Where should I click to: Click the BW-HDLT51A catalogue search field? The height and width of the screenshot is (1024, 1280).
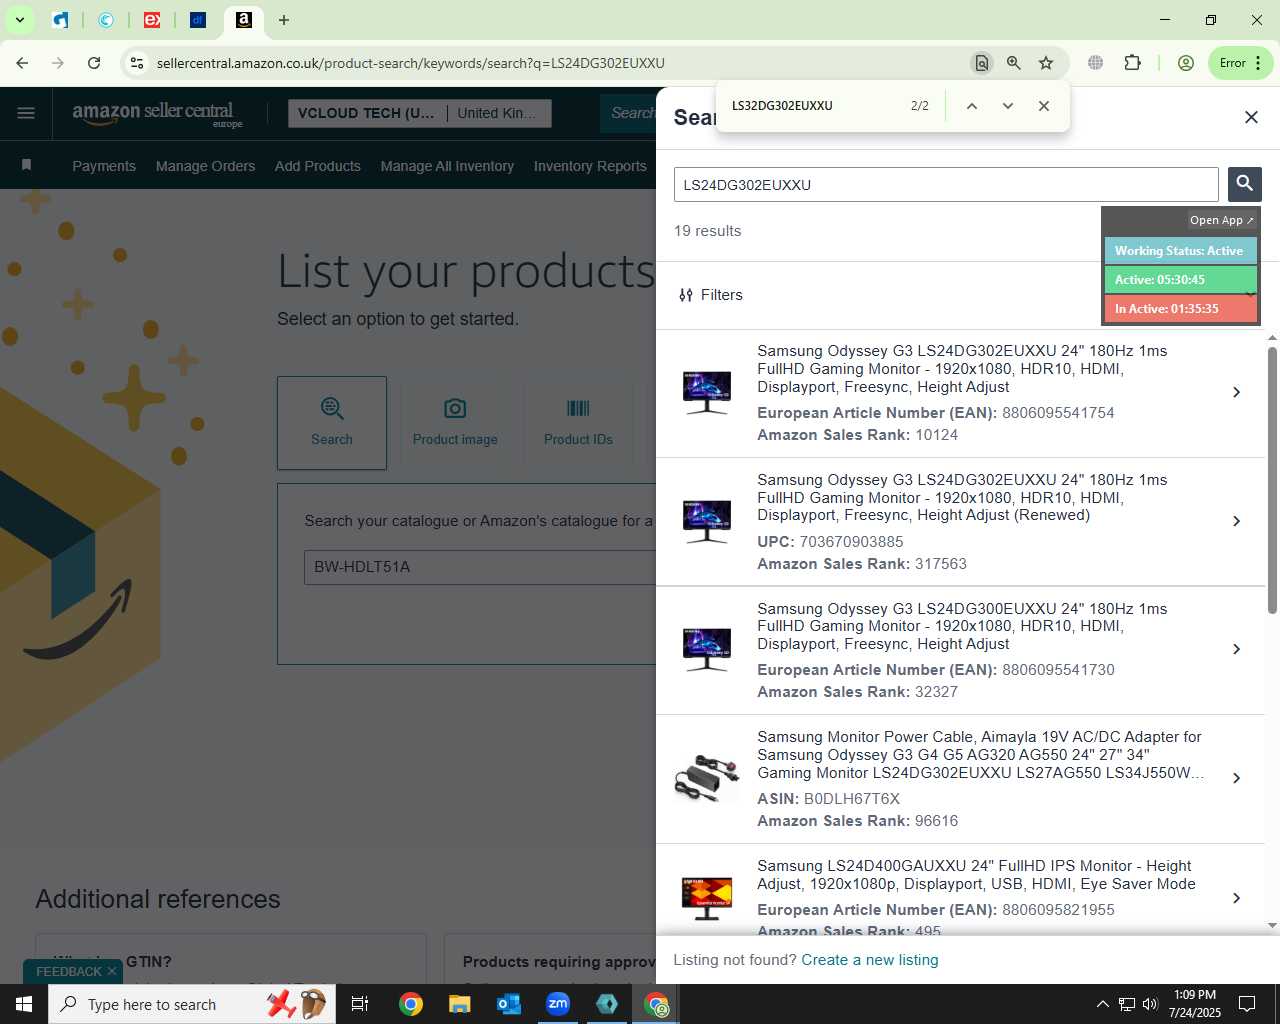(480, 567)
